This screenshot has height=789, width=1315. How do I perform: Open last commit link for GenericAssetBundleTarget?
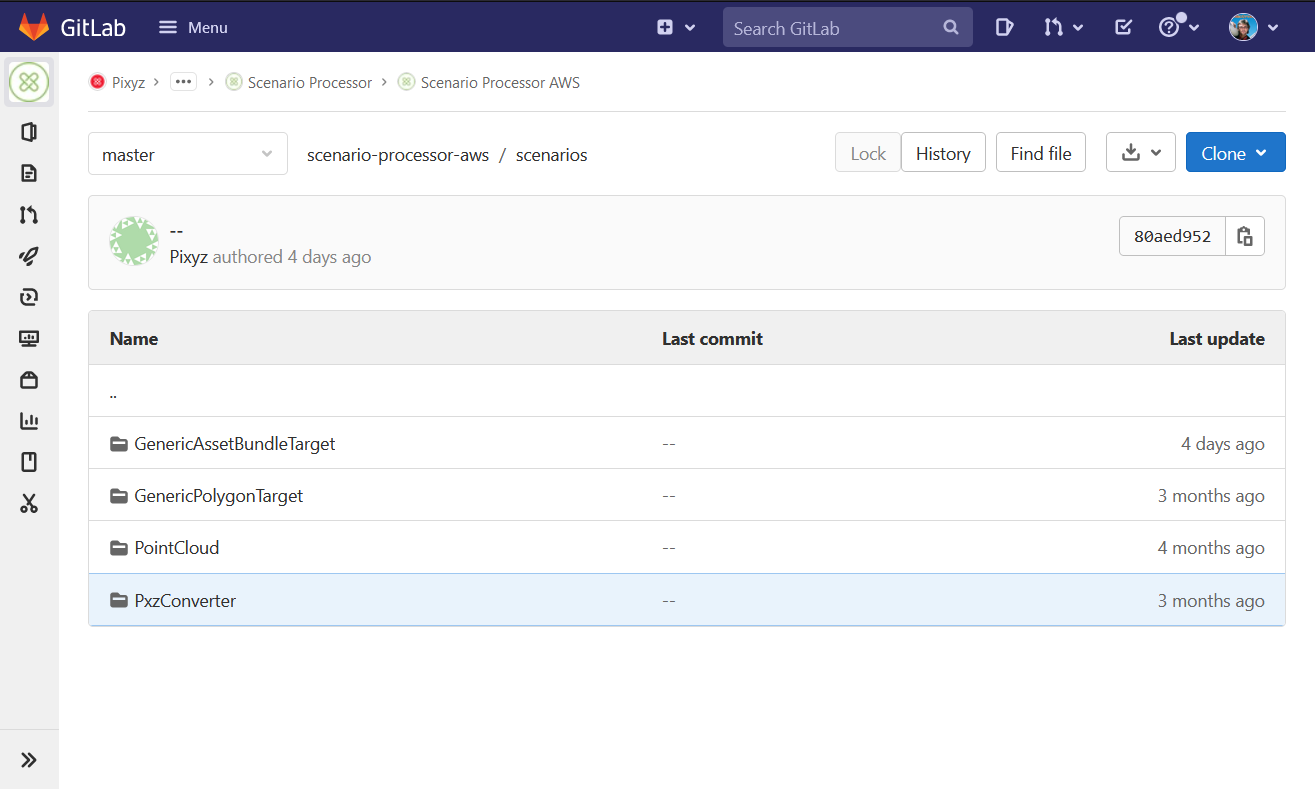click(x=669, y=444)
